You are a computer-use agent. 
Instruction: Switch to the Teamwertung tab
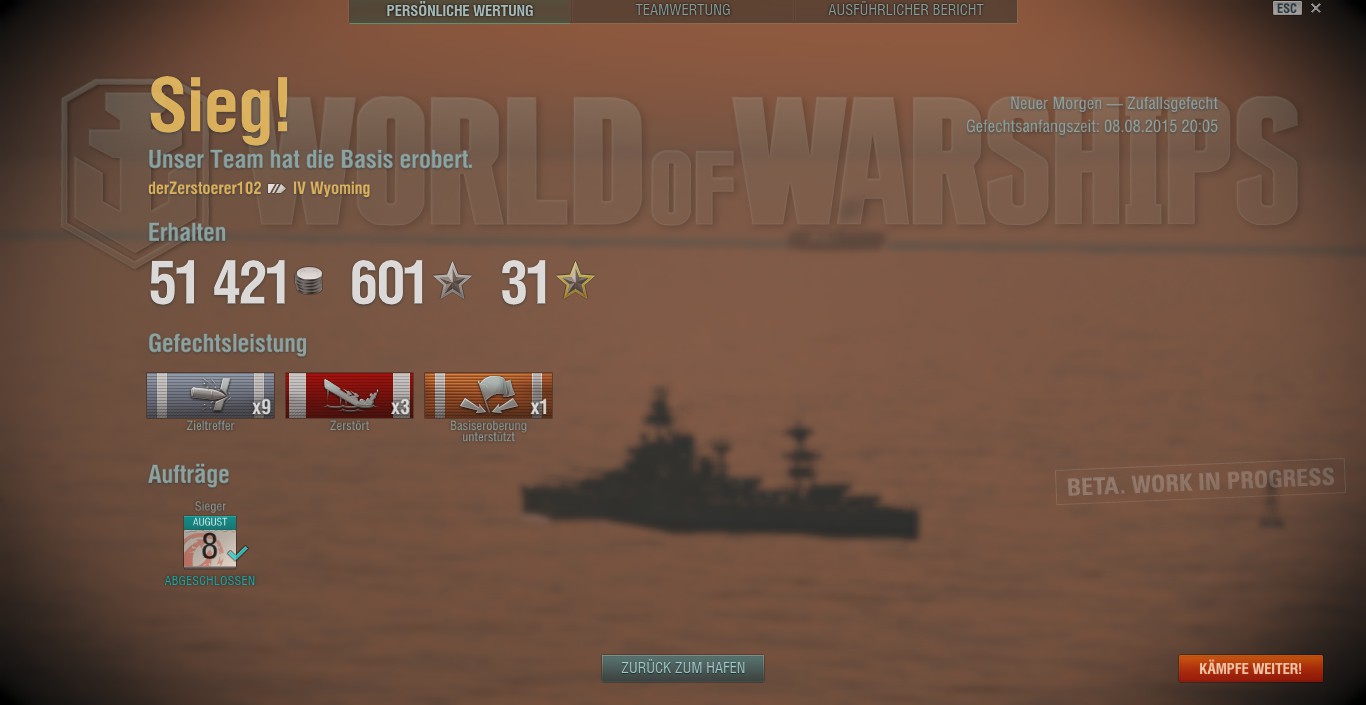[683, 10]
